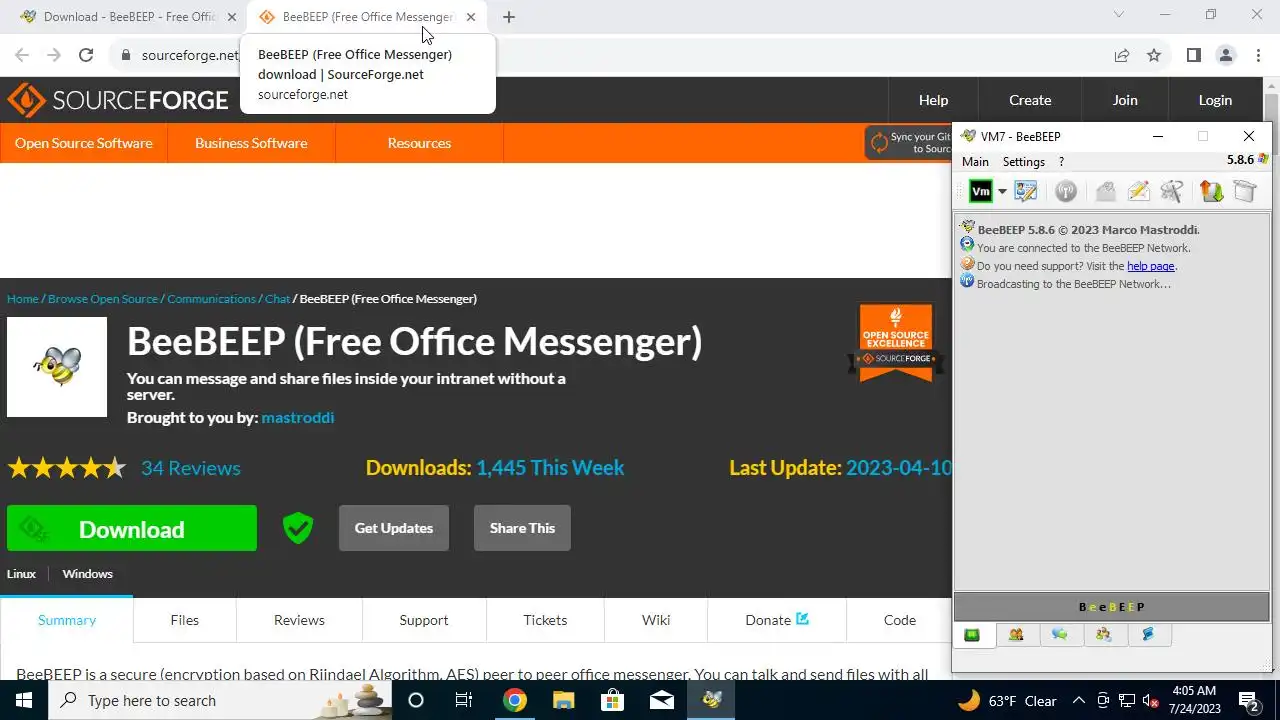The width and height of the screenshot is (1280, 720).
Task: Click the green Download button on SourceForge
Action: click(x=132, y=528)
